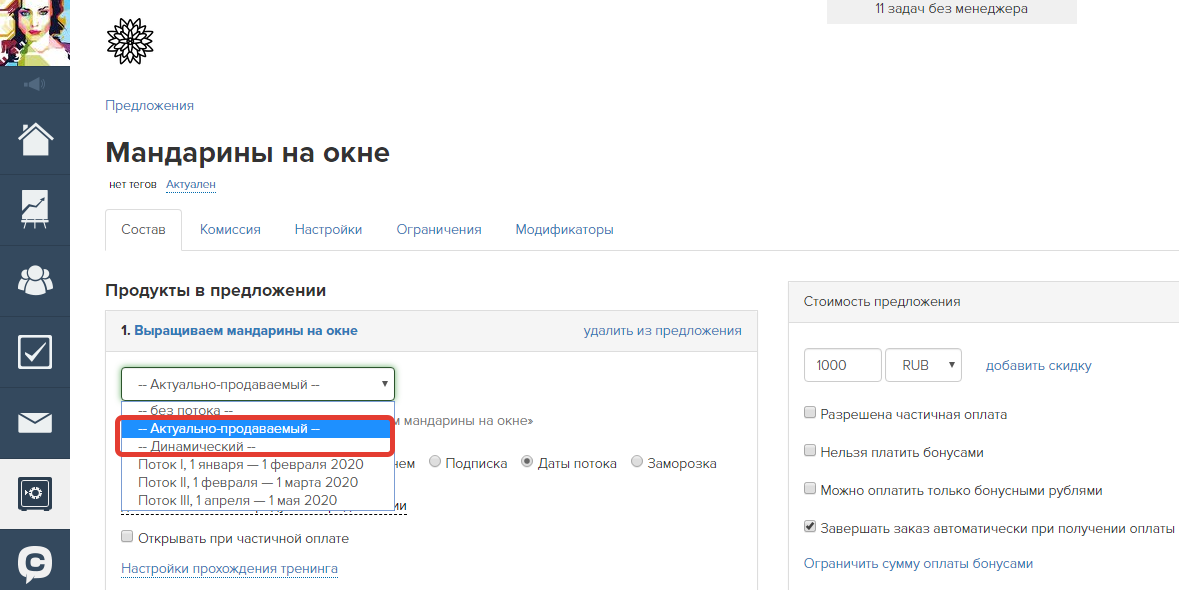Click 'удалить из предложения' link
Viewport: 1179px width, 590px height.
(662, 331)
